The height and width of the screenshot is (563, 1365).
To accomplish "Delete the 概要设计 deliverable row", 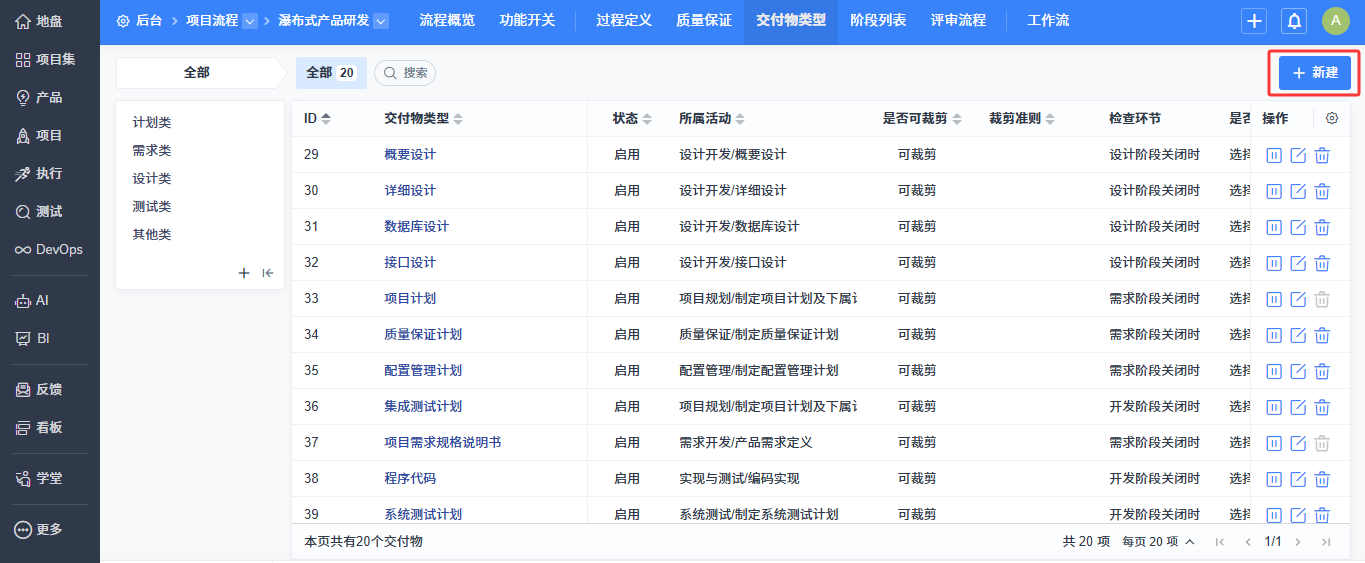I will tap(1322, 155).
